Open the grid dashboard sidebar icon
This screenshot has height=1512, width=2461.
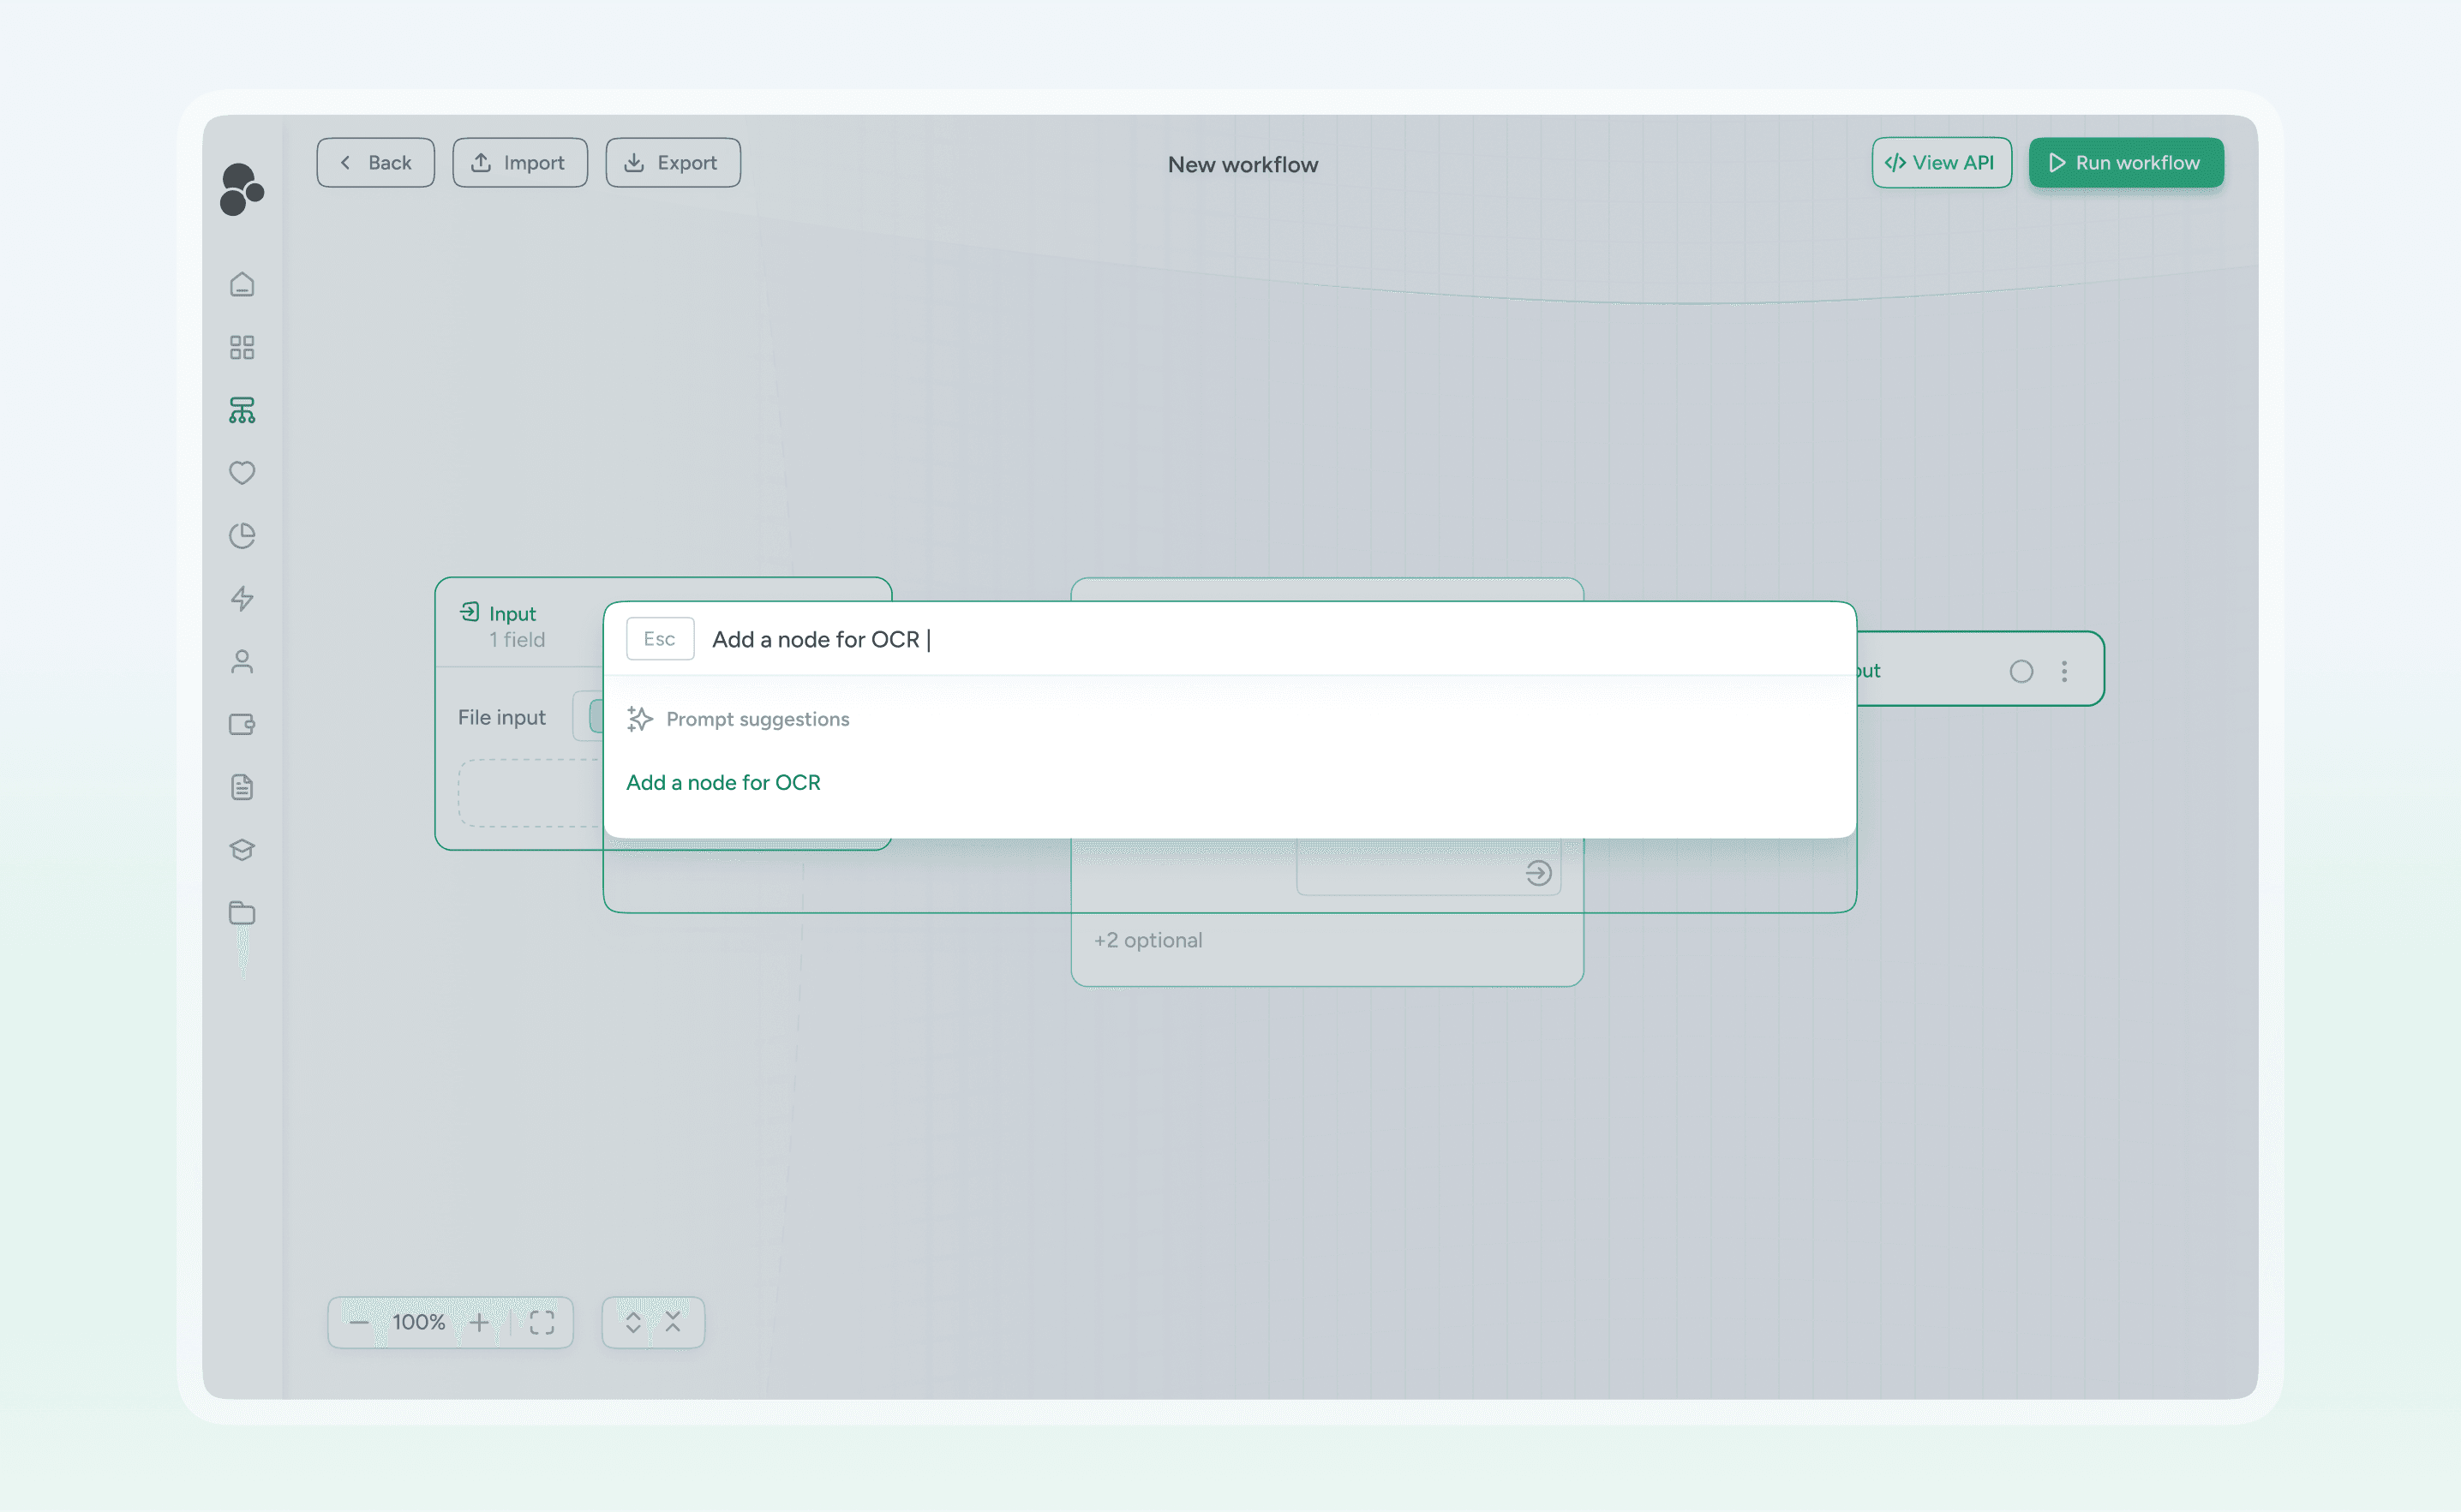(x=242, y=347)
